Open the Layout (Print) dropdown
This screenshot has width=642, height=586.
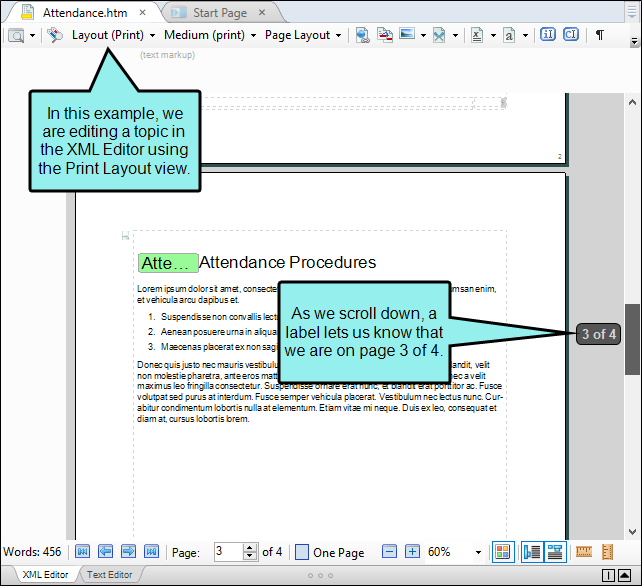[x=113, y=35]
